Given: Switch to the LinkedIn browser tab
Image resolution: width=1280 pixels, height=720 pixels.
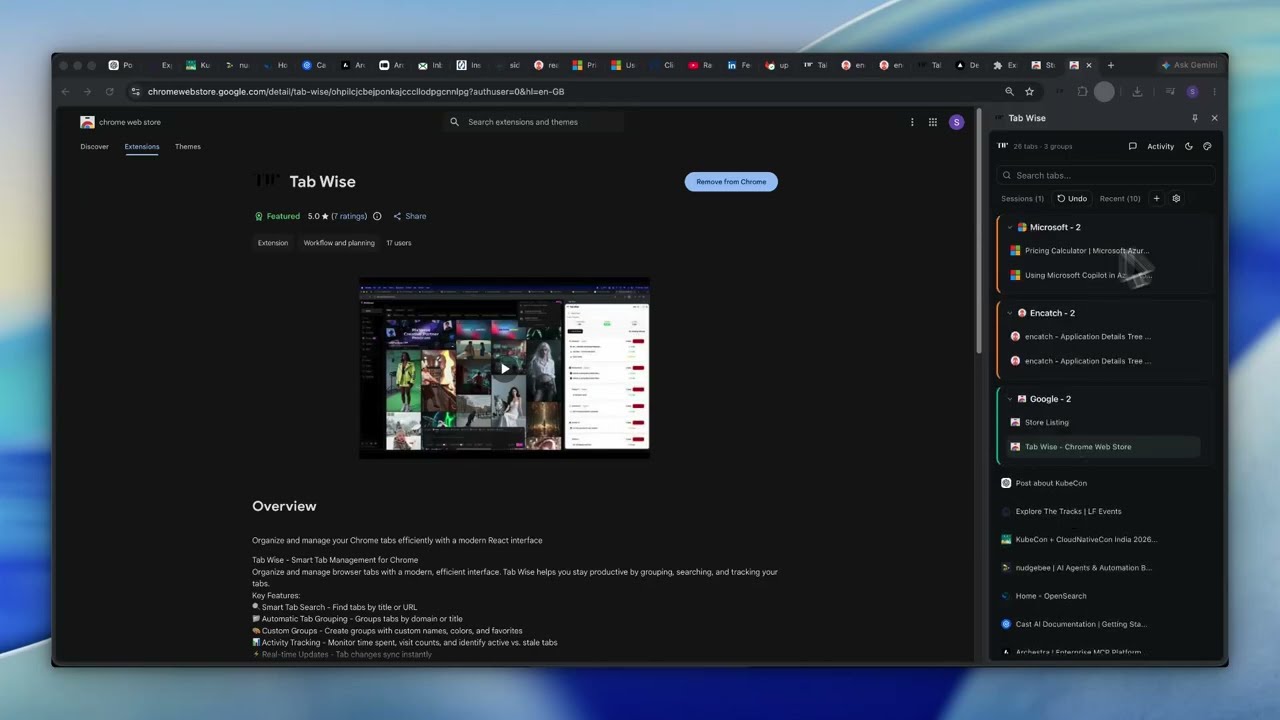Looking at the screenshot, I should 739,65.
